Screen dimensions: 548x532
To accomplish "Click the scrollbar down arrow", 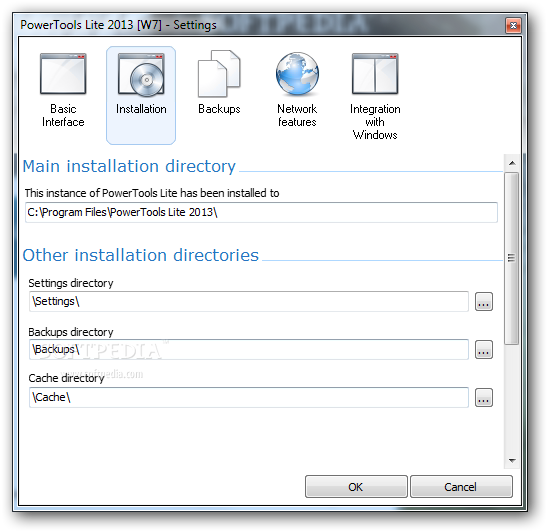I will [x=512, y=460].
